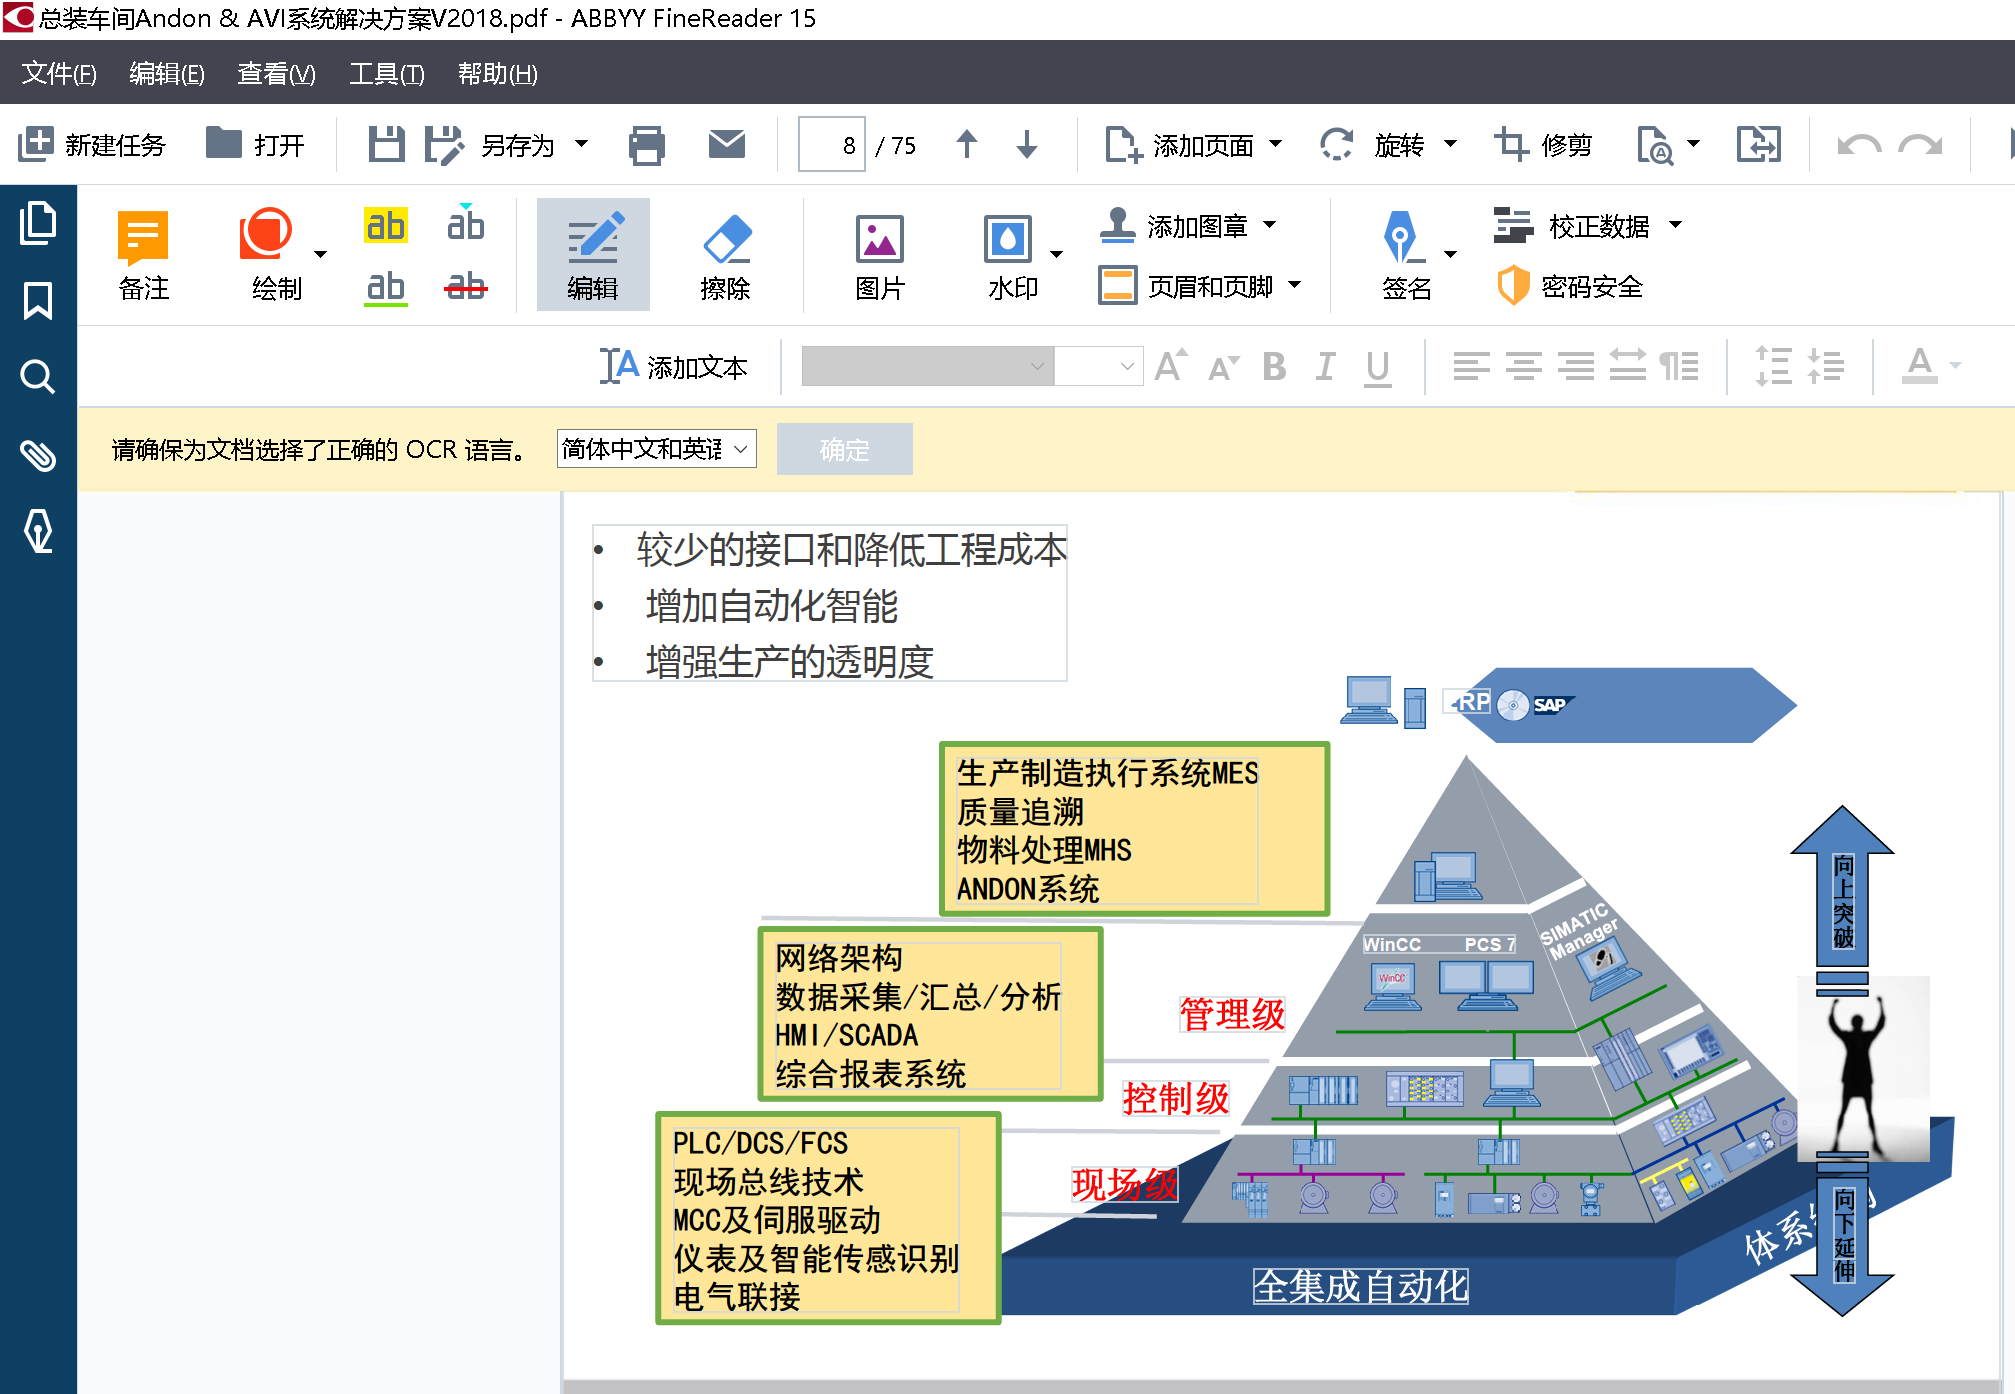Open the Tools (工具) menu
This screenshot has height=1394, width=2015.
387,73
